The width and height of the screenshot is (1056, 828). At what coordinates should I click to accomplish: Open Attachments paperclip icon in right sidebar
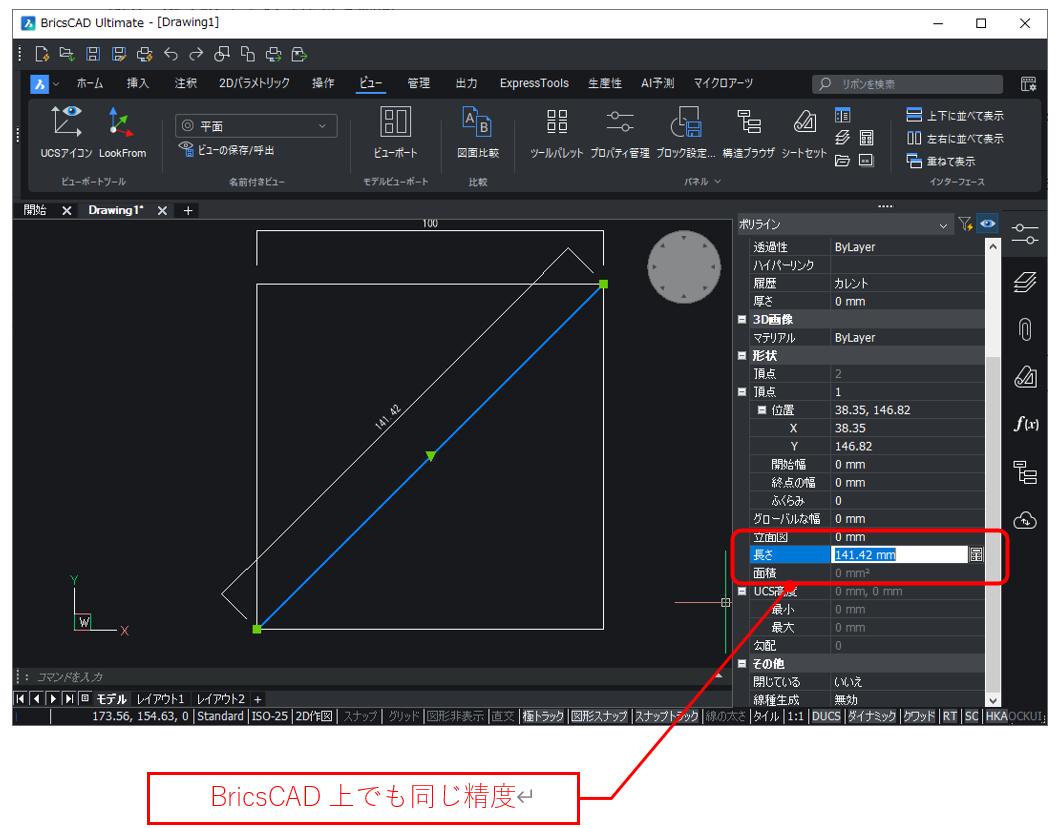tap(1025, 329)
